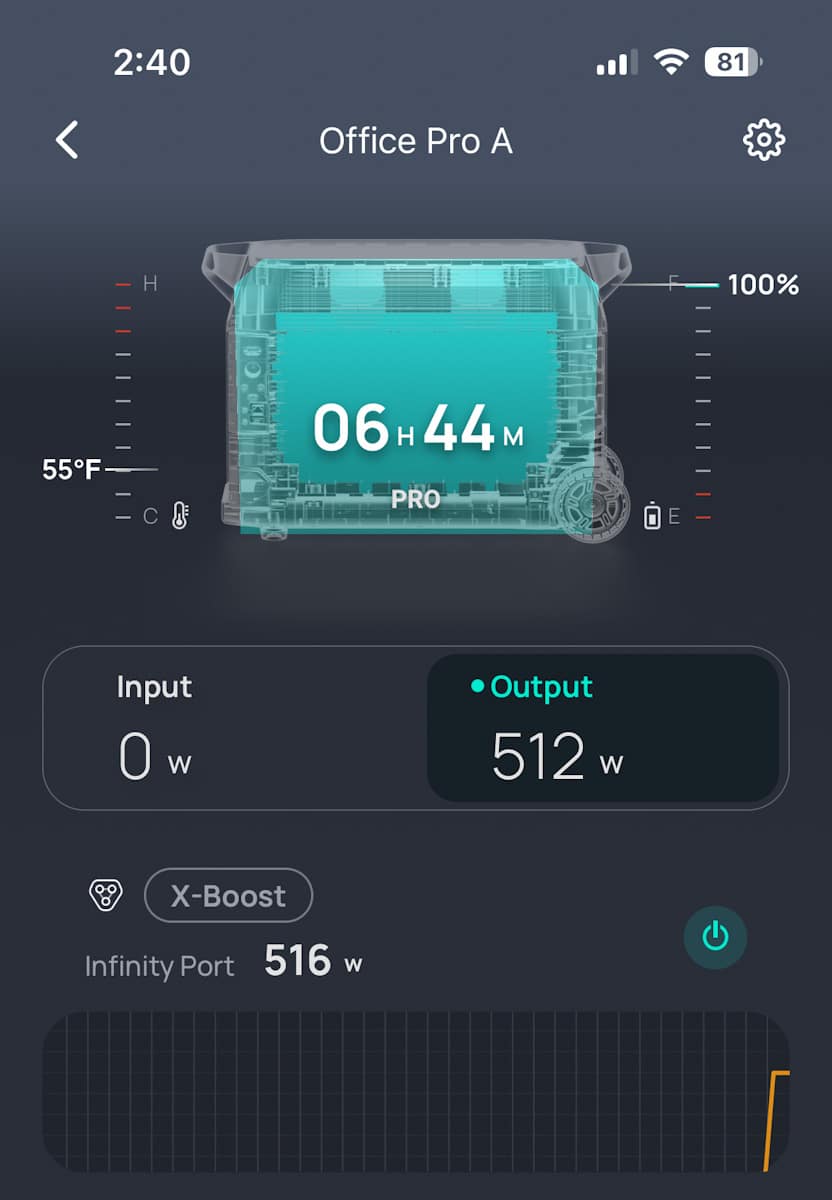Tap the back arrow icon
This screenshot has width=832, height=1200.
pos(67,140)
